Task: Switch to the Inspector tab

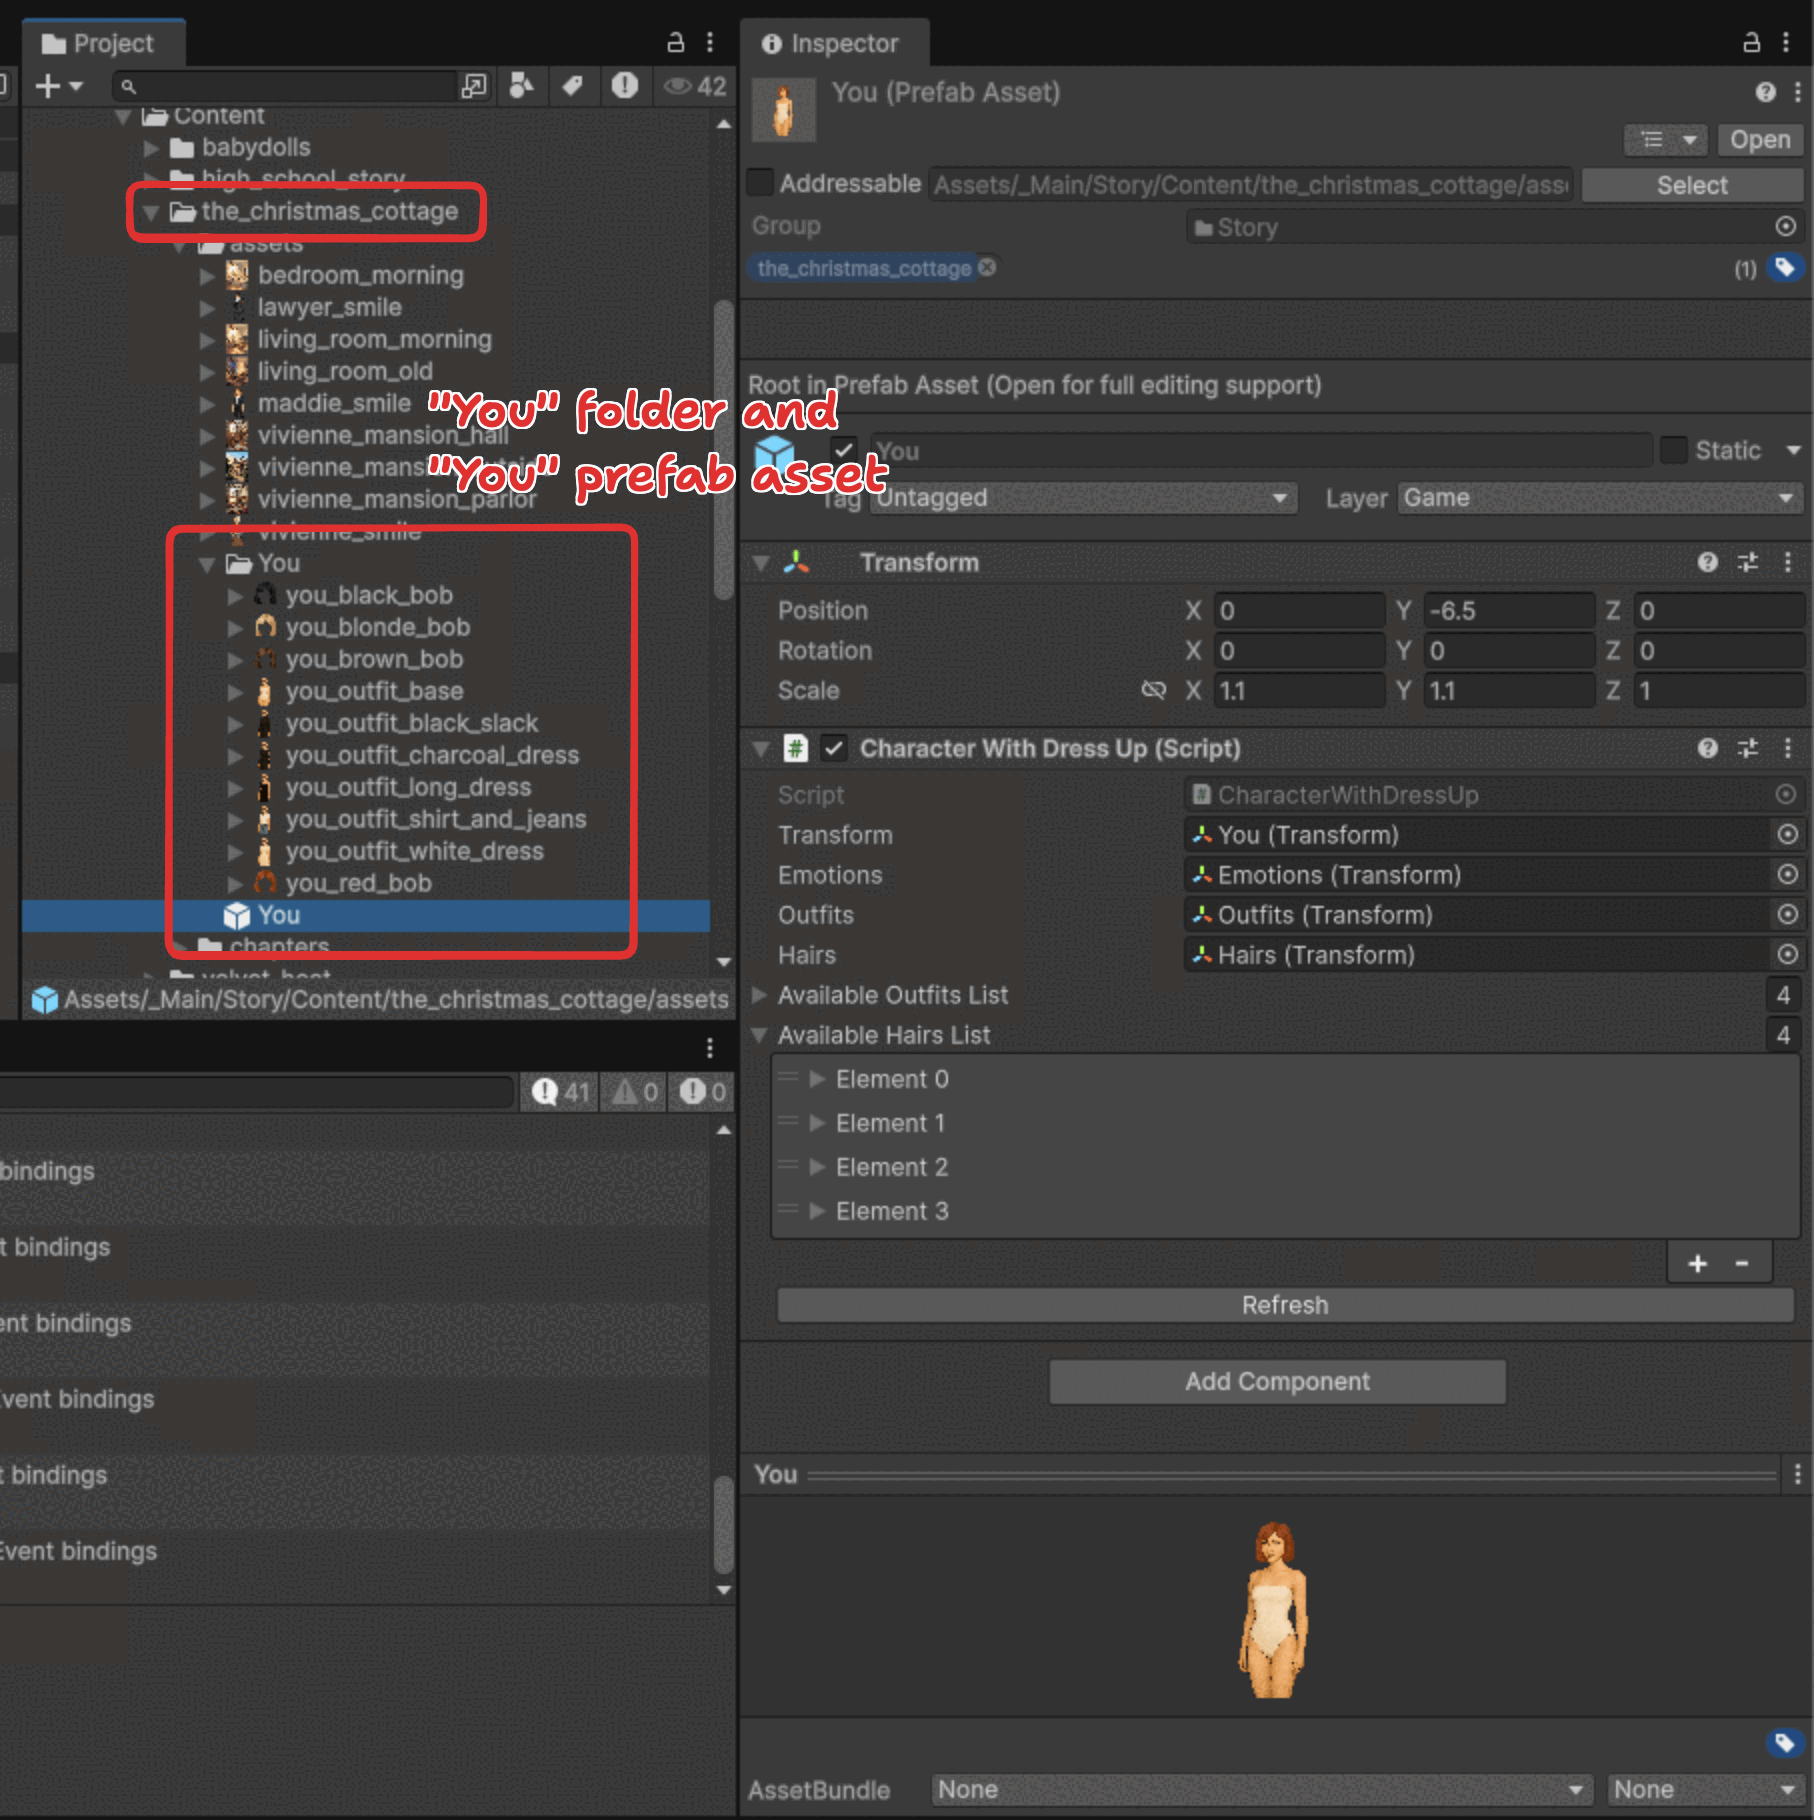Action: coord(832,44)
